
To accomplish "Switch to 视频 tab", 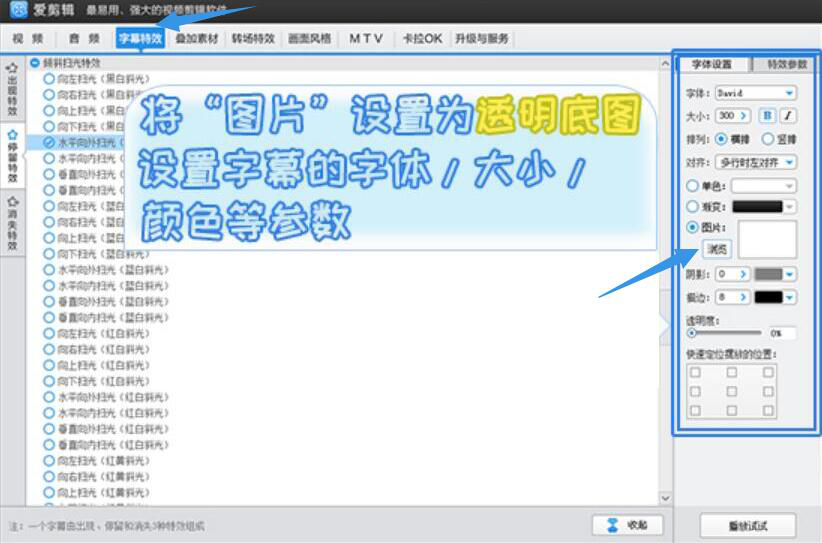I will click(x=27, y=38).
